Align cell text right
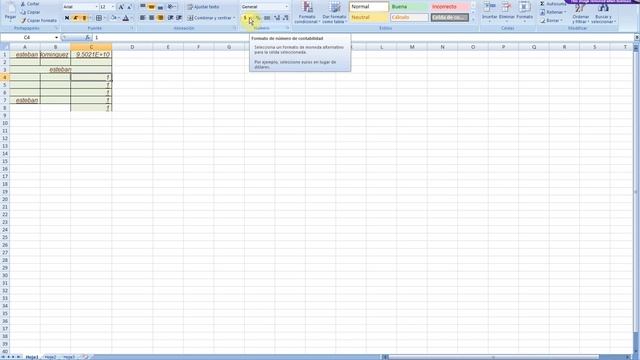 [x=160, y=18]
